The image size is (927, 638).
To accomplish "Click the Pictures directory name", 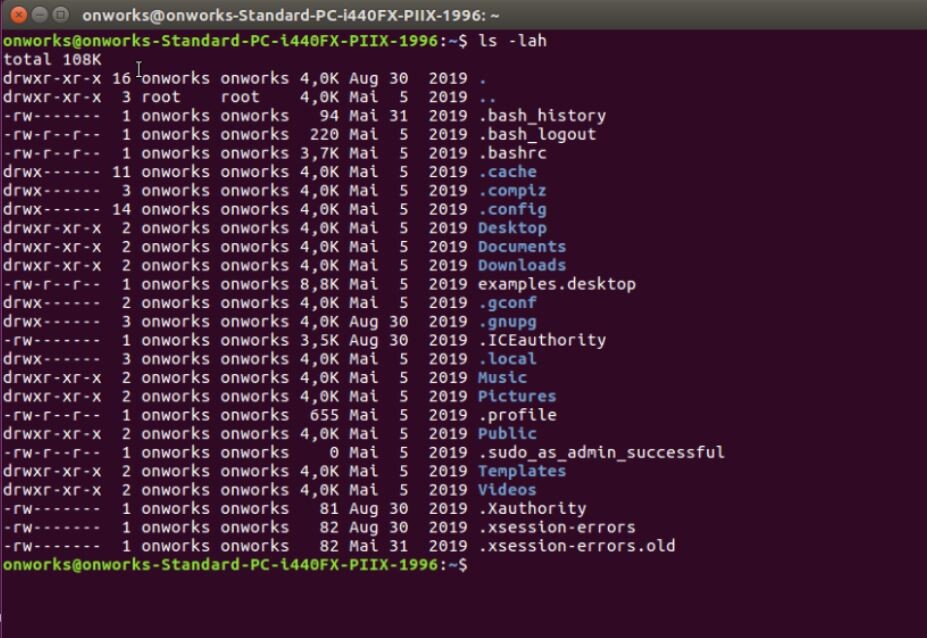I will 517,397.
